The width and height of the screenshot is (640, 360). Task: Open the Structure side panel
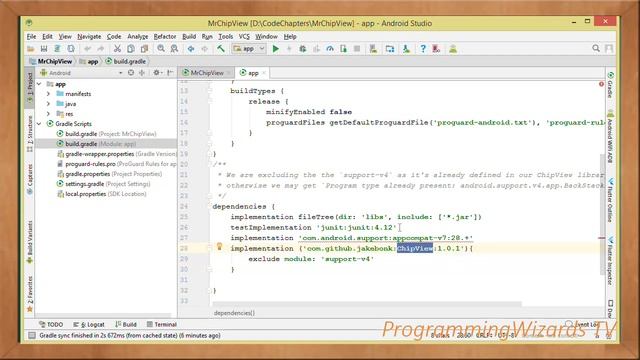[30, 134]
